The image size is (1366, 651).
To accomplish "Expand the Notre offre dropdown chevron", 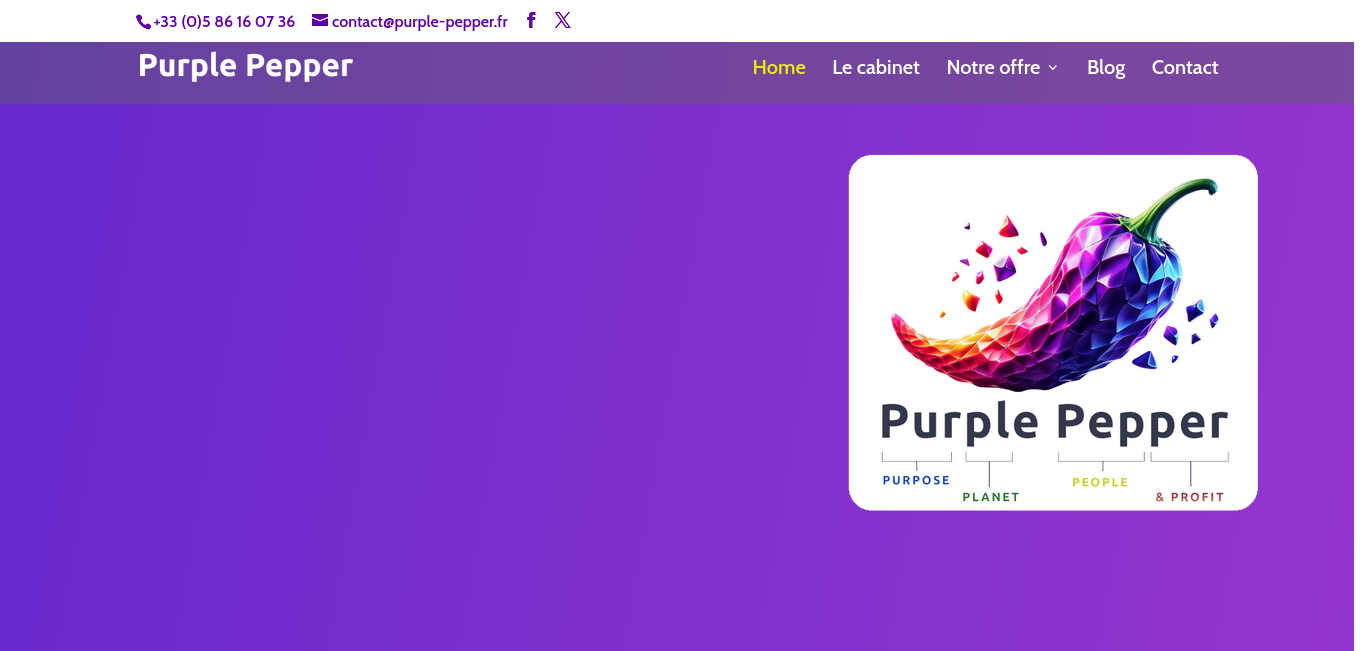I will click(x=1052, y=68).
